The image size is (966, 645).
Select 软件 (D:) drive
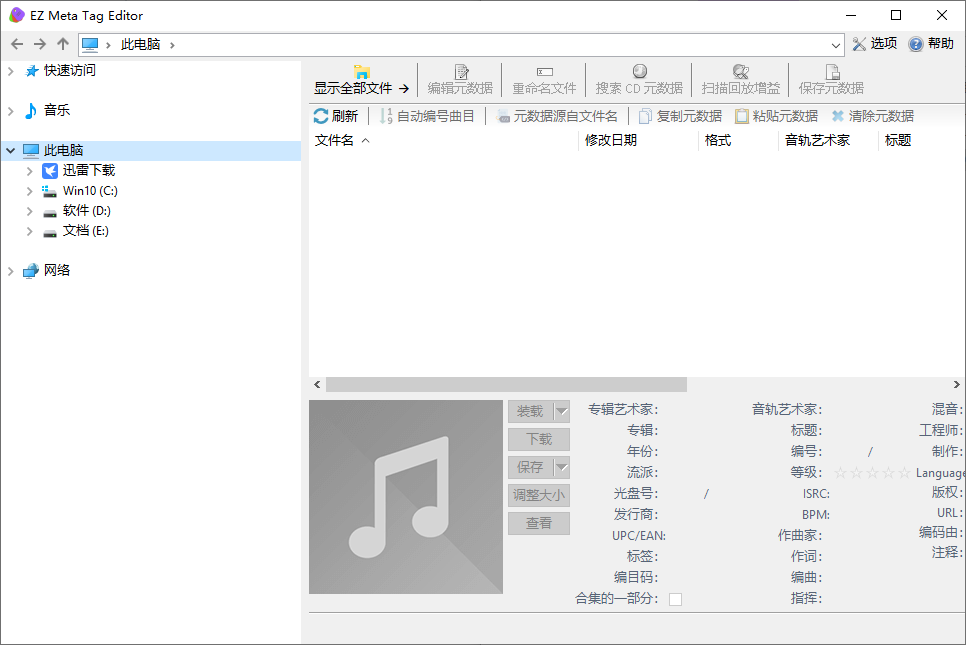[x=77, y=211]
